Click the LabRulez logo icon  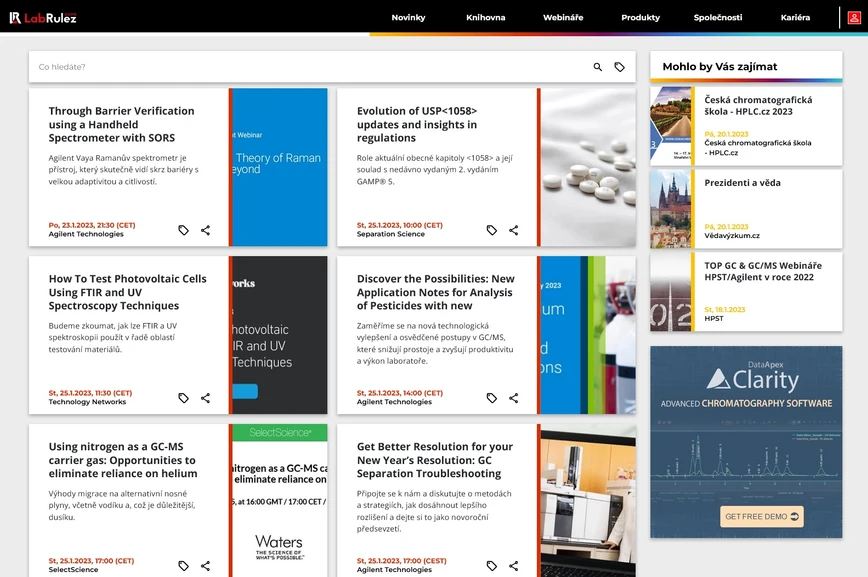click(17, 17)
